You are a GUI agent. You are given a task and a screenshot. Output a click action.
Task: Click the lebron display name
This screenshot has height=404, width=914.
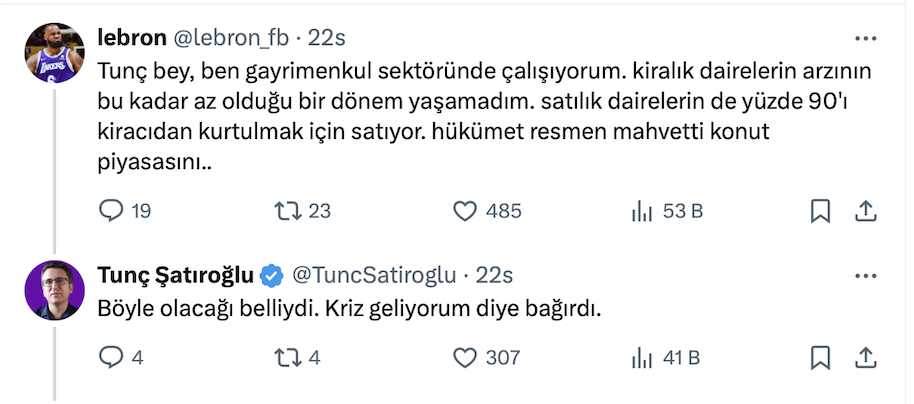coord(132,38)
